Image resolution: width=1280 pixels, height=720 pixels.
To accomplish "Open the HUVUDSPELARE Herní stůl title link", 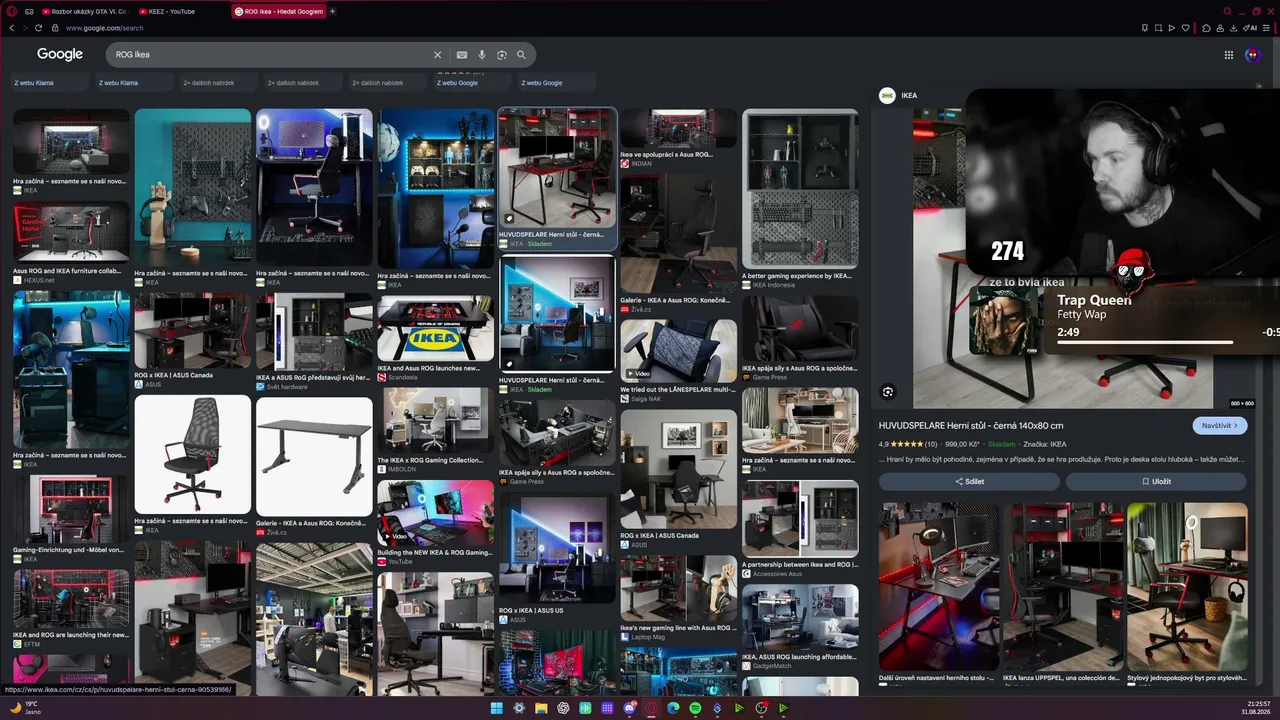I will pyautogui.click(x=971, y=425).
